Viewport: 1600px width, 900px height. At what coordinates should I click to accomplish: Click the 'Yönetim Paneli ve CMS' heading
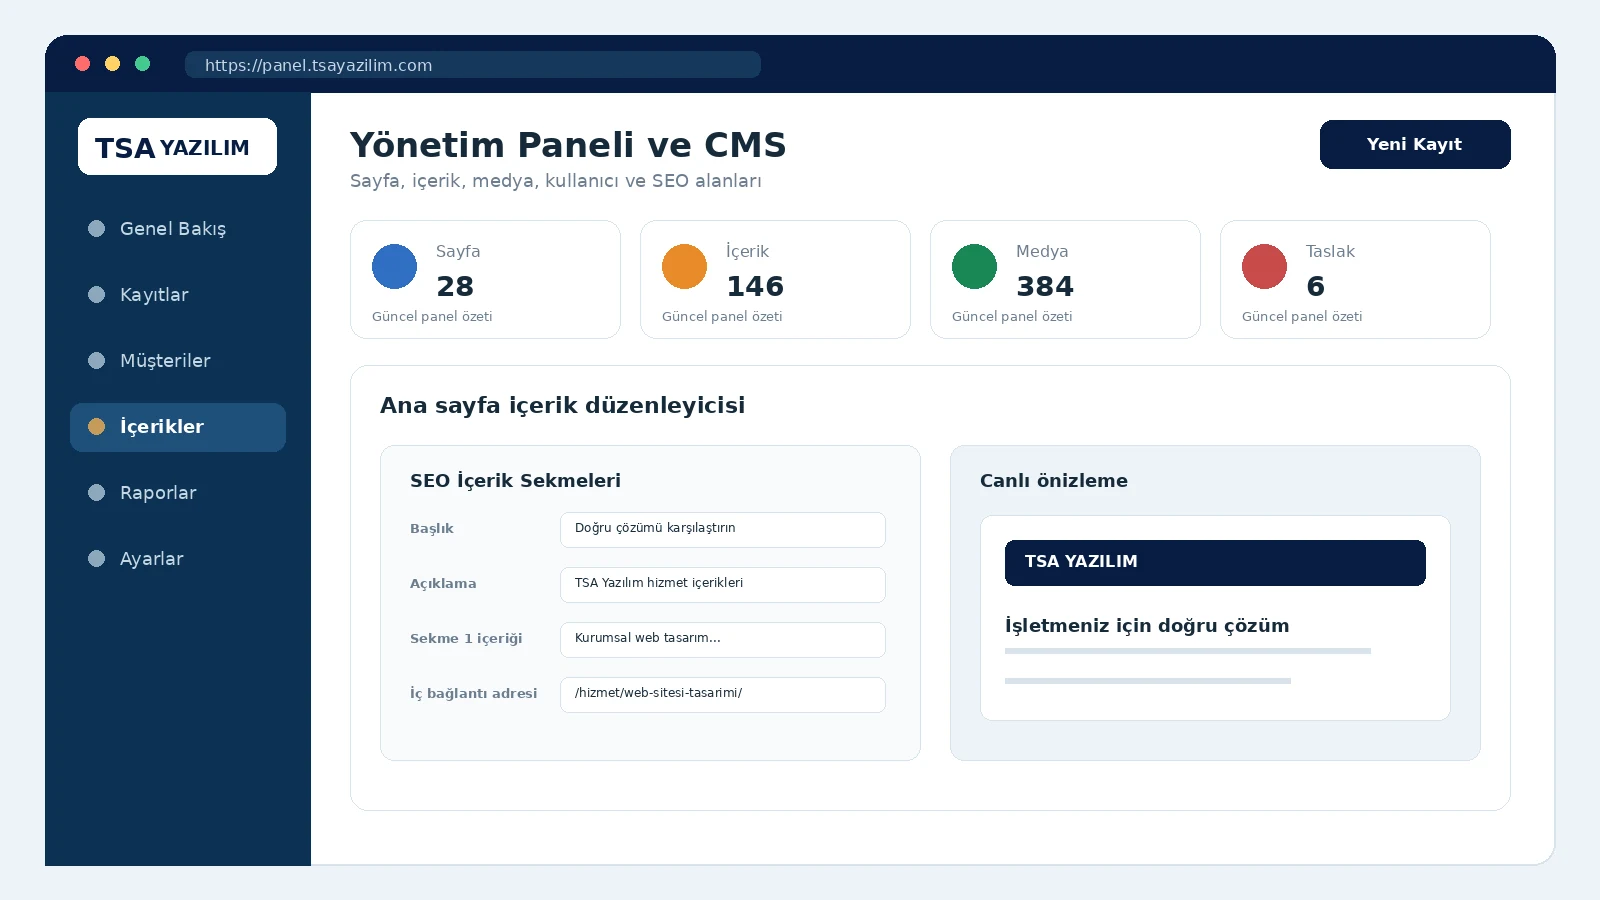[568, 145]
